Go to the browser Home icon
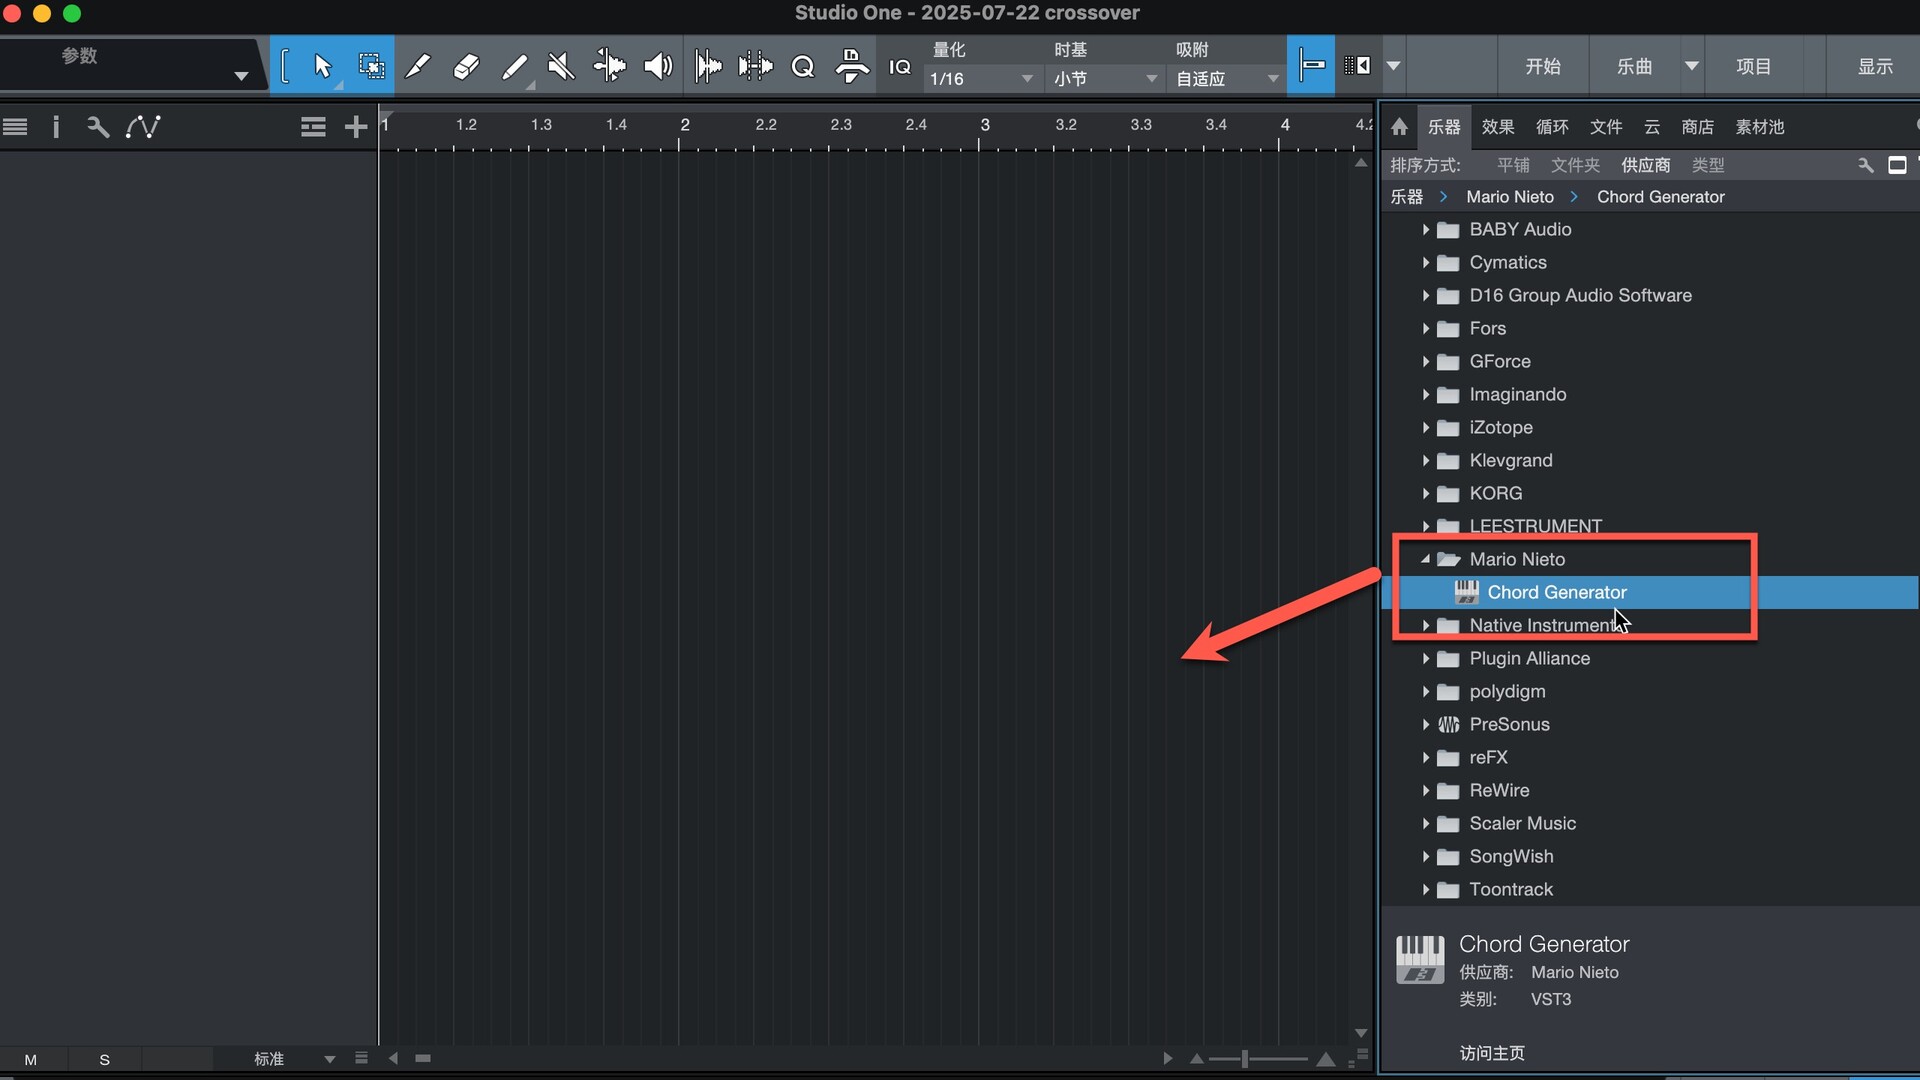 click(1399, 127)
